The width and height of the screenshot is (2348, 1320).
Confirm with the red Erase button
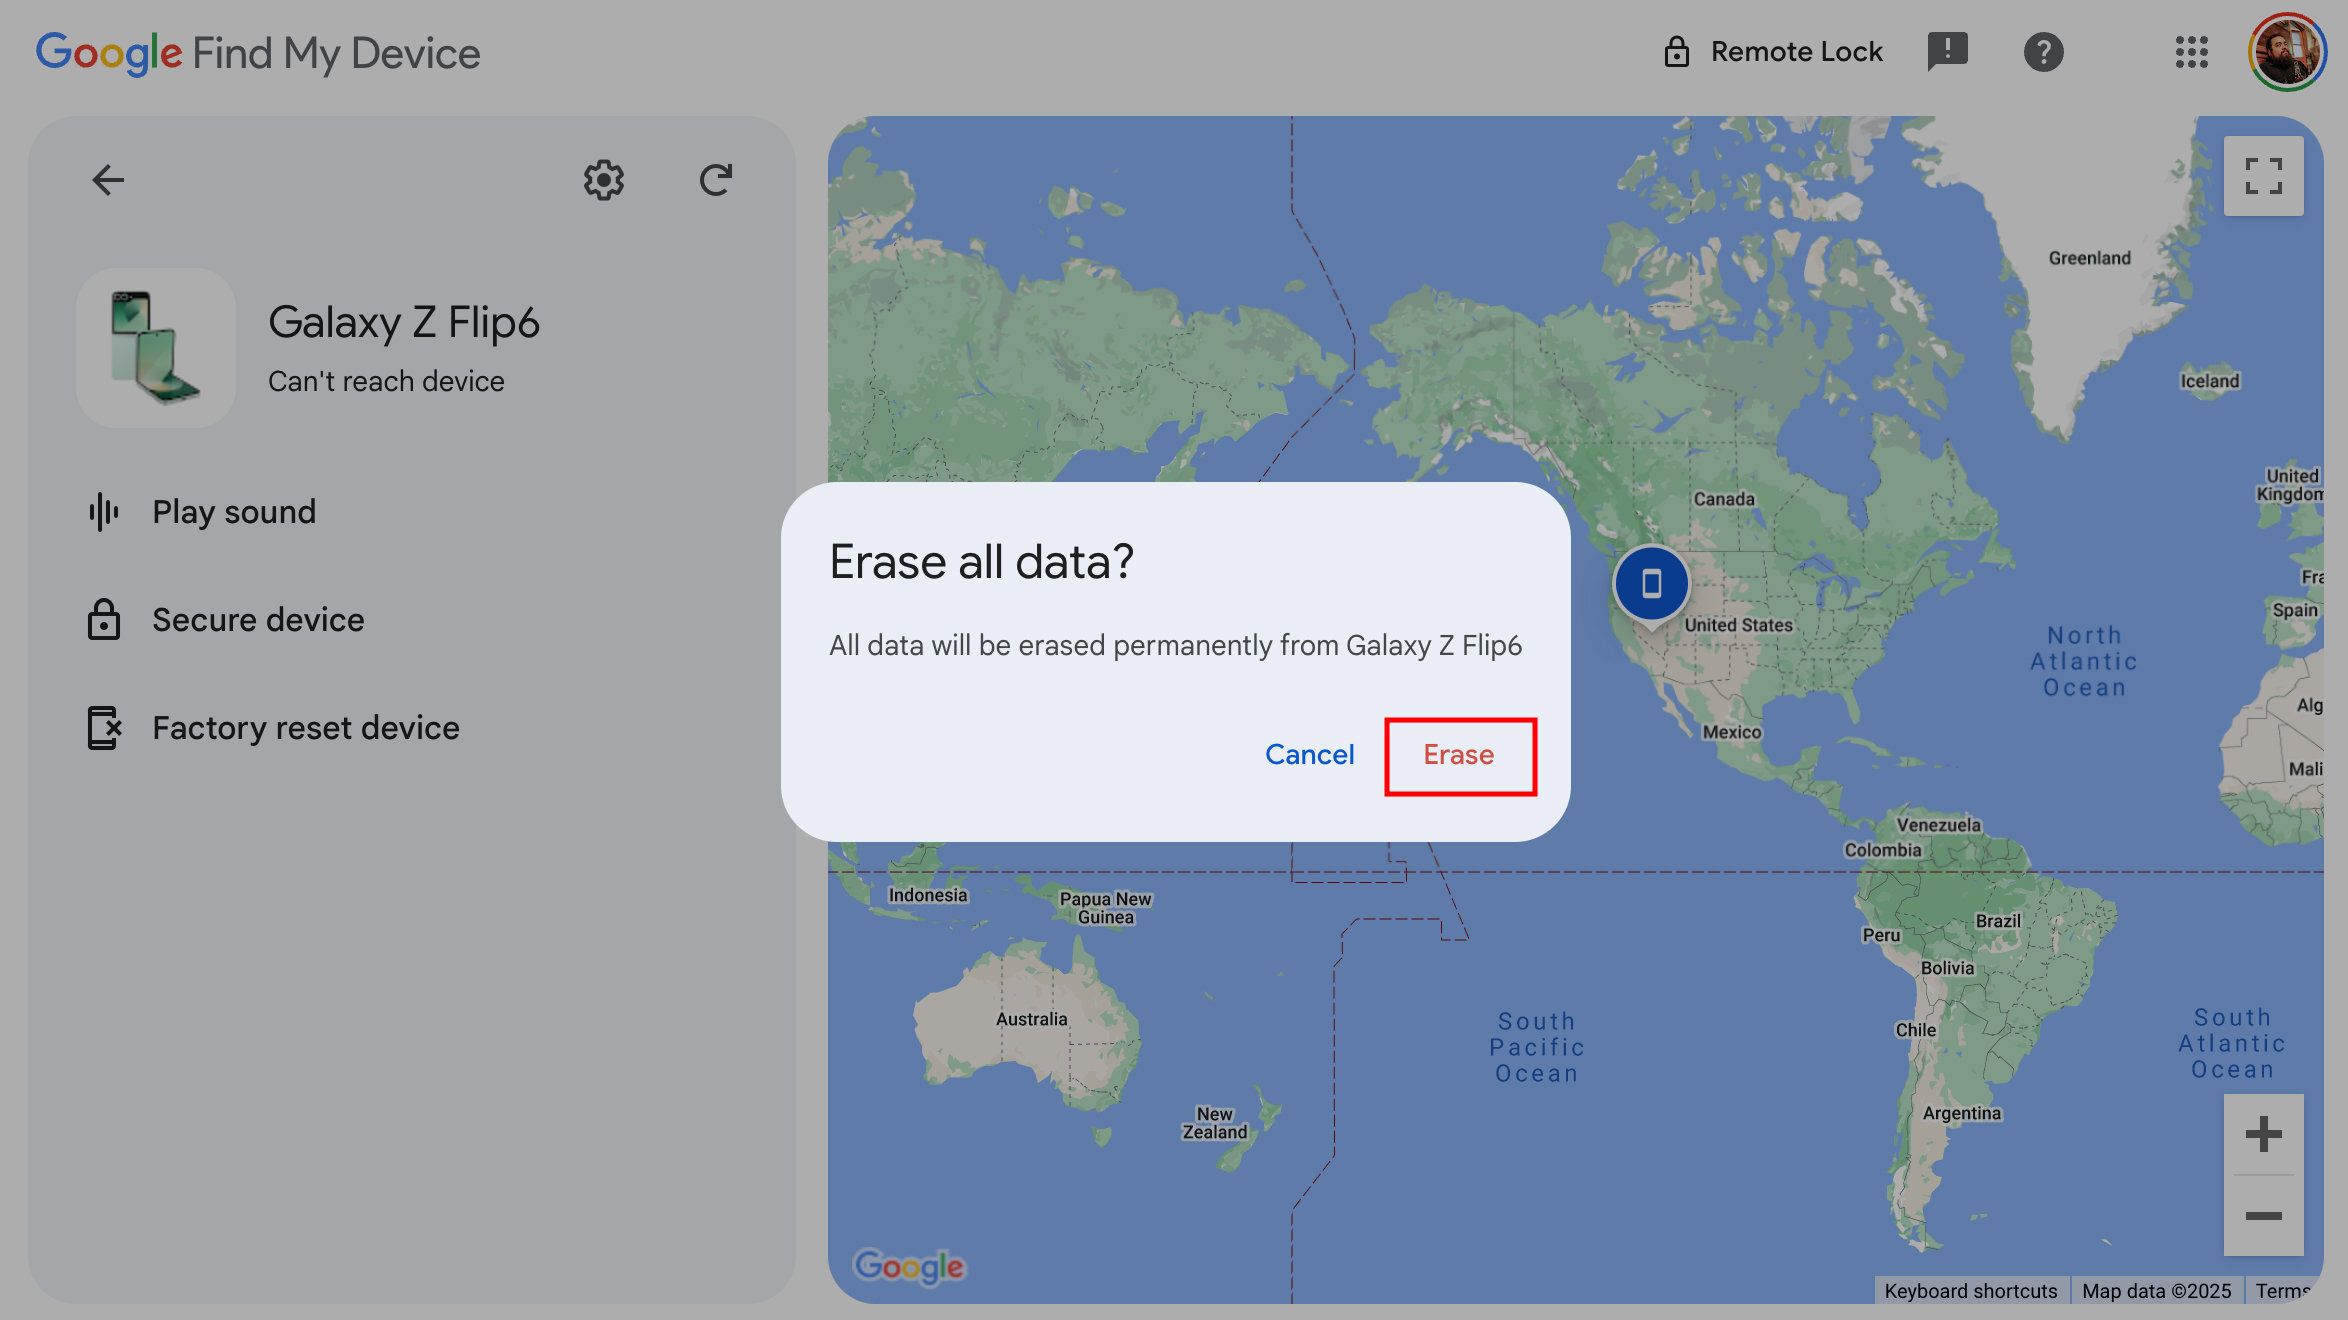click(x=1459, y=755)
